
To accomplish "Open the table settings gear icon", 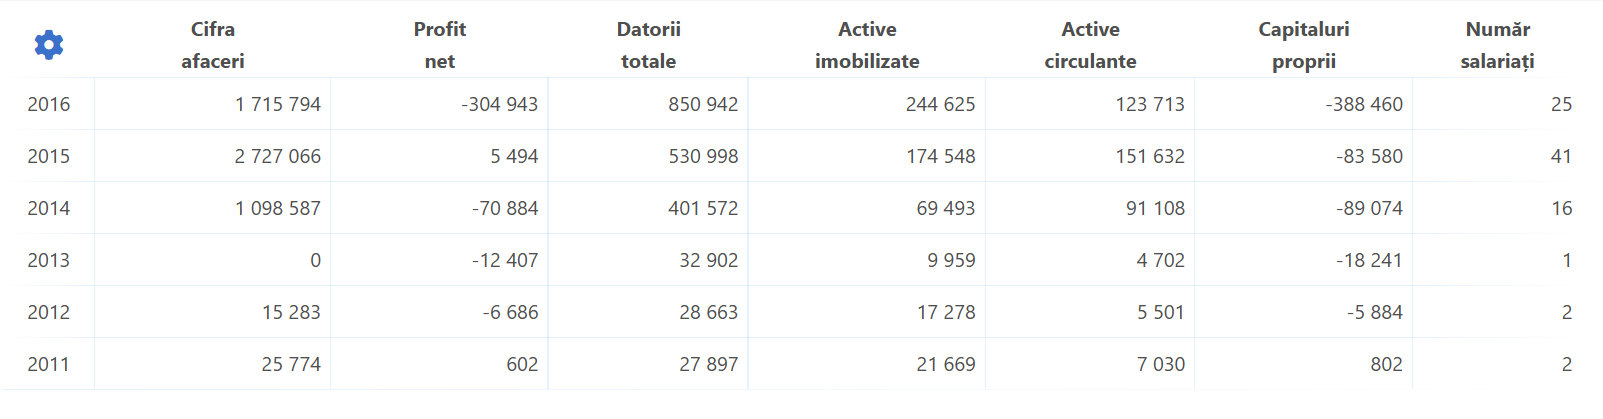I will pos(49,44).
